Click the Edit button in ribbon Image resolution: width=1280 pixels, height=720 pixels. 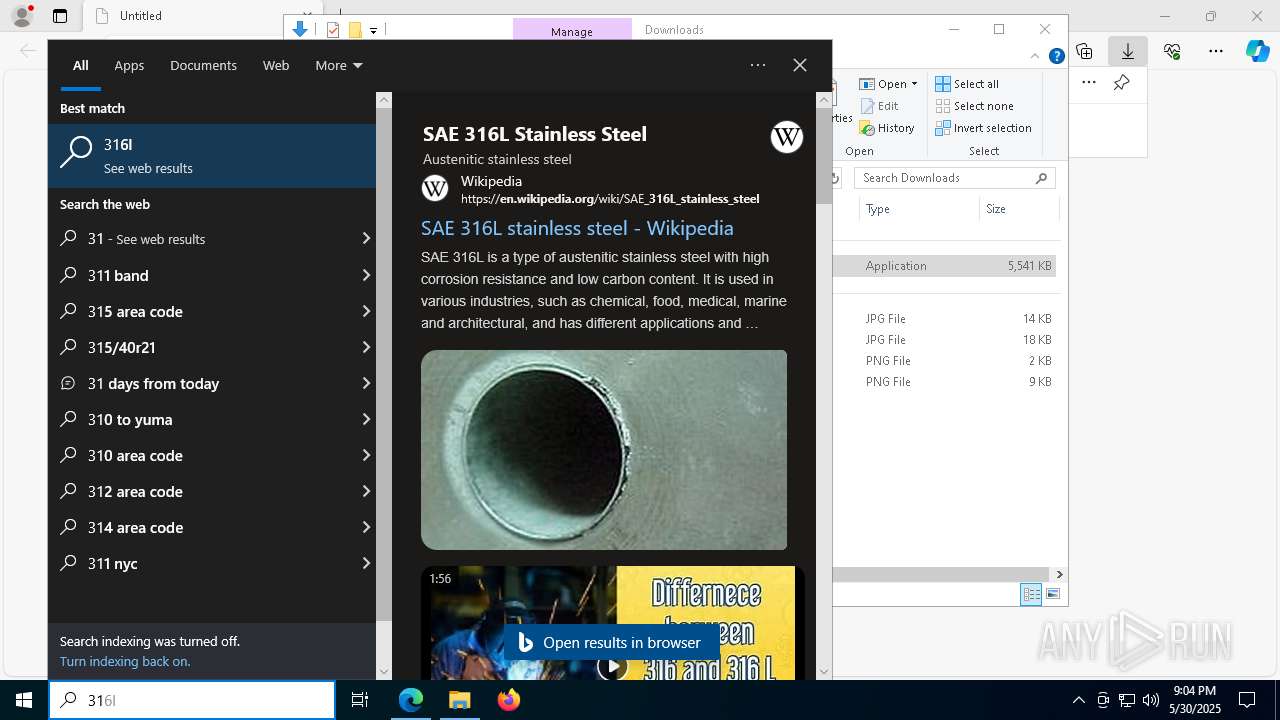(x=879, y=106)
